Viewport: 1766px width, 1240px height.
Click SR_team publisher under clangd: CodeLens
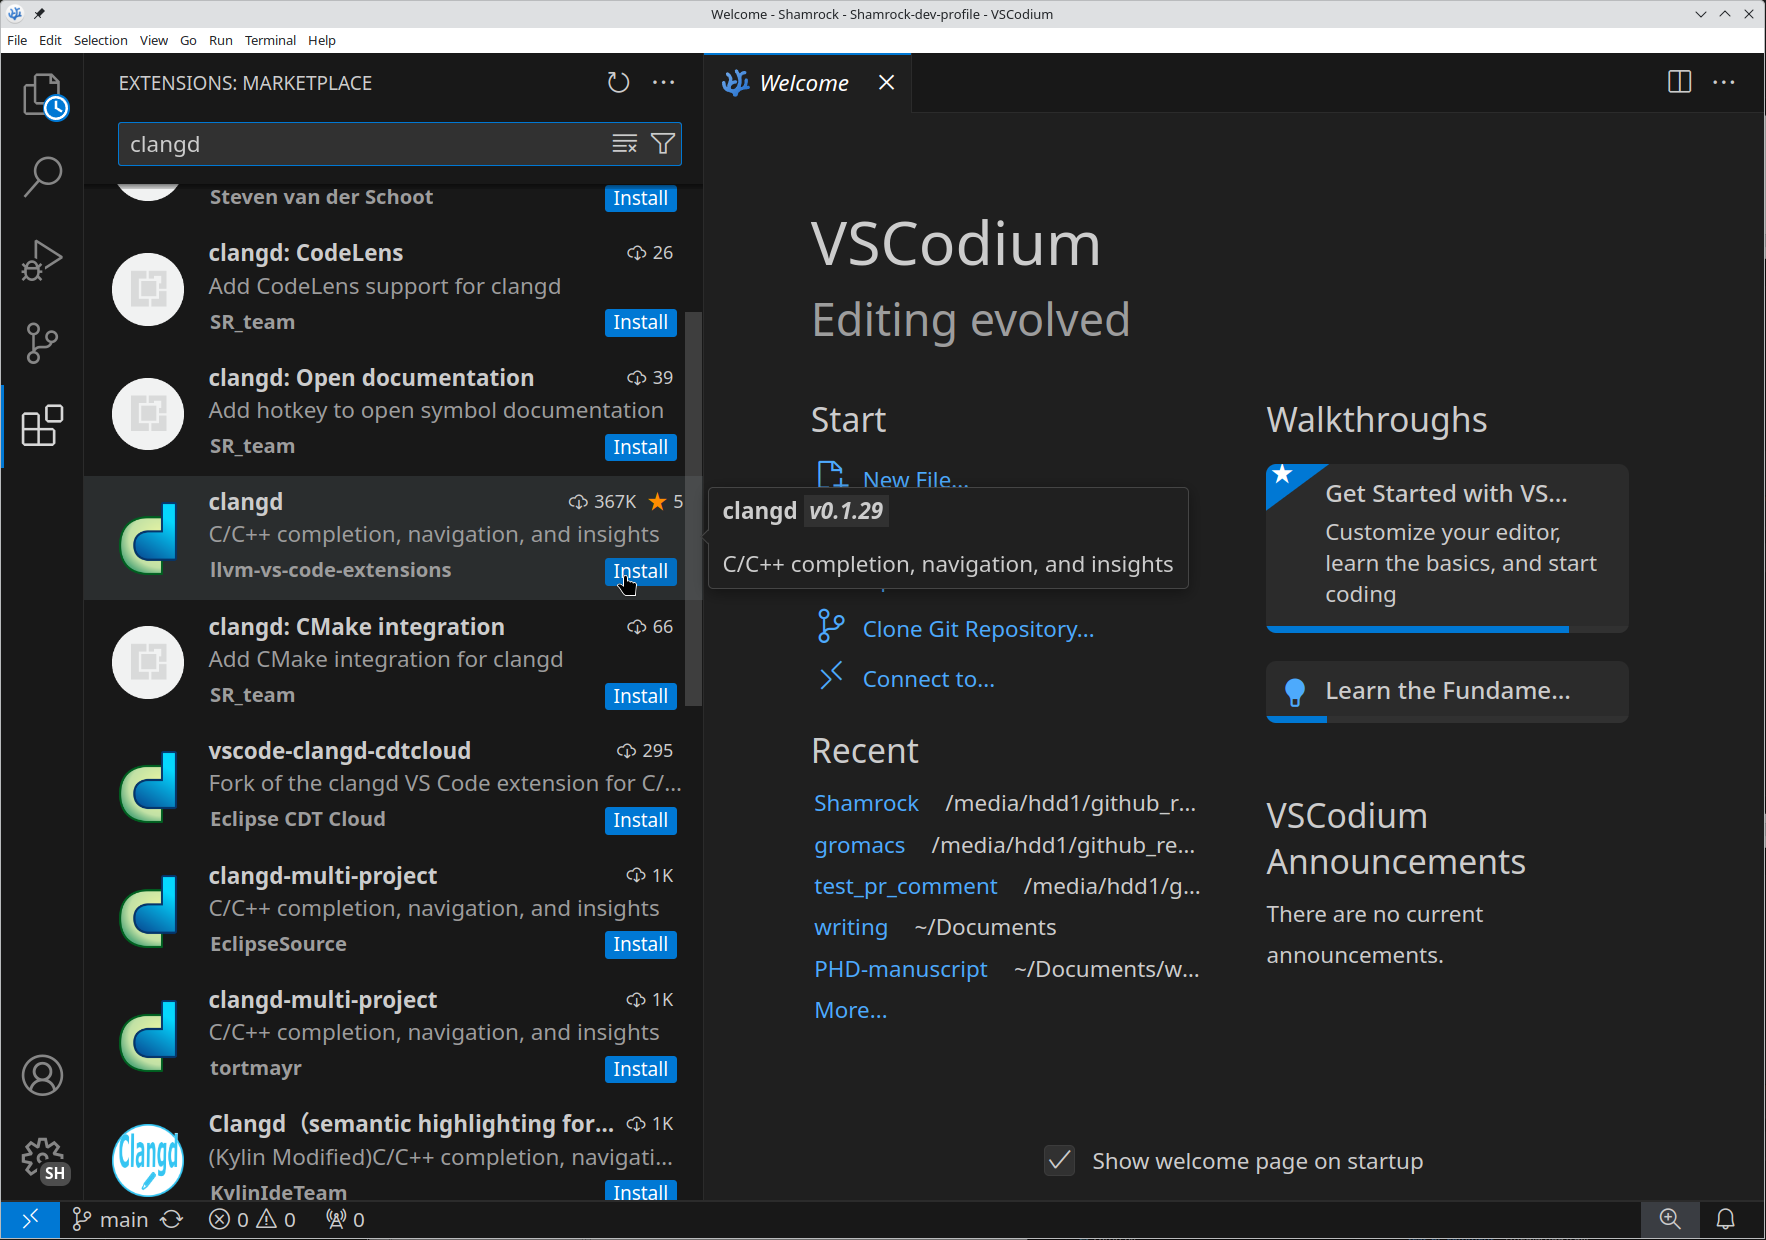252,322
